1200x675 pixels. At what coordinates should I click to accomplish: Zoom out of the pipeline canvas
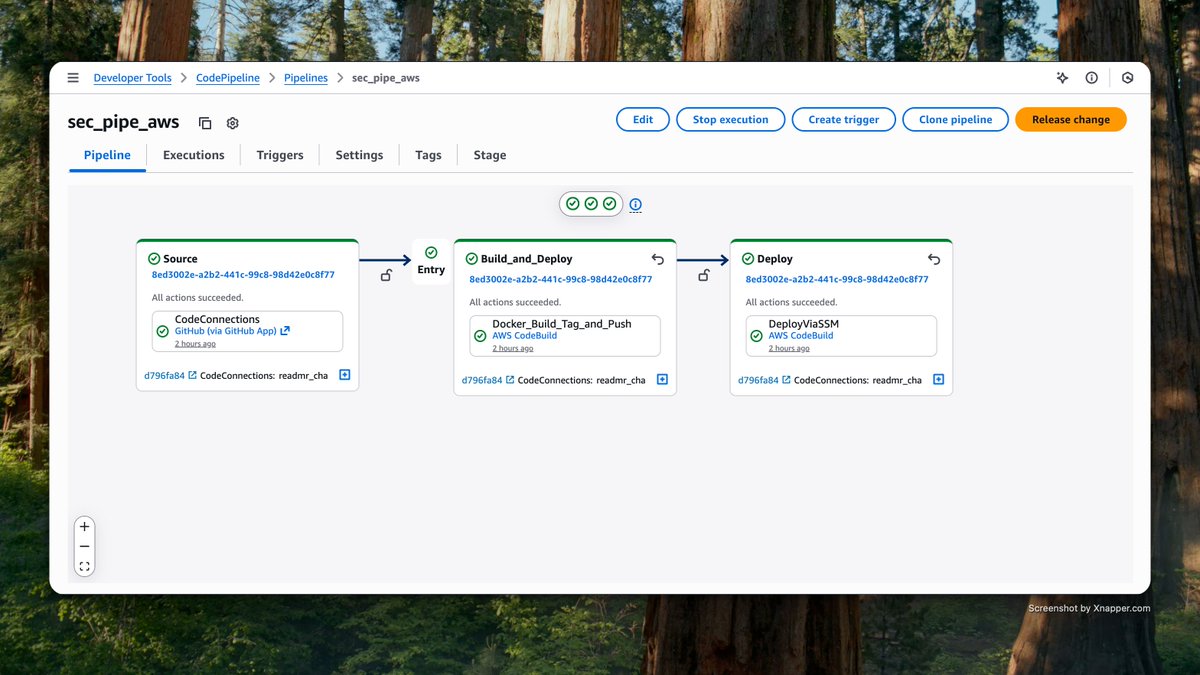pos(84,546)
